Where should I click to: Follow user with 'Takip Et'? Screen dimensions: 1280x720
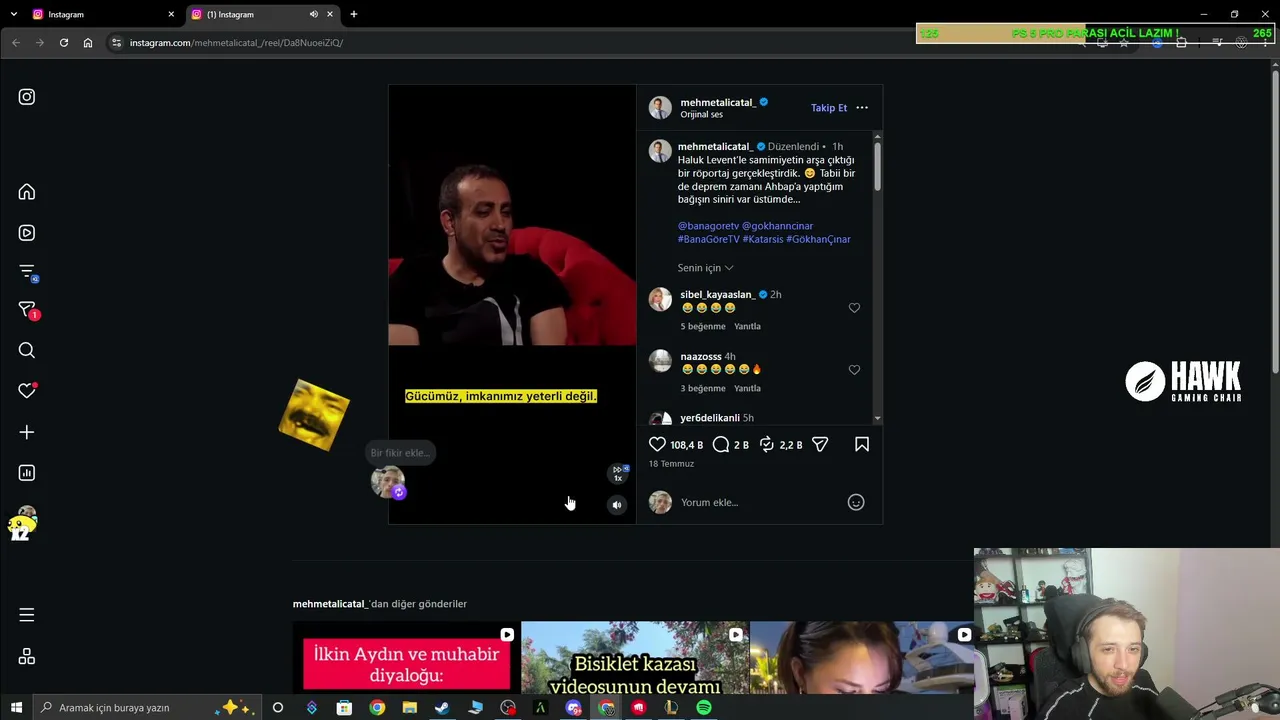coord(829,108)
